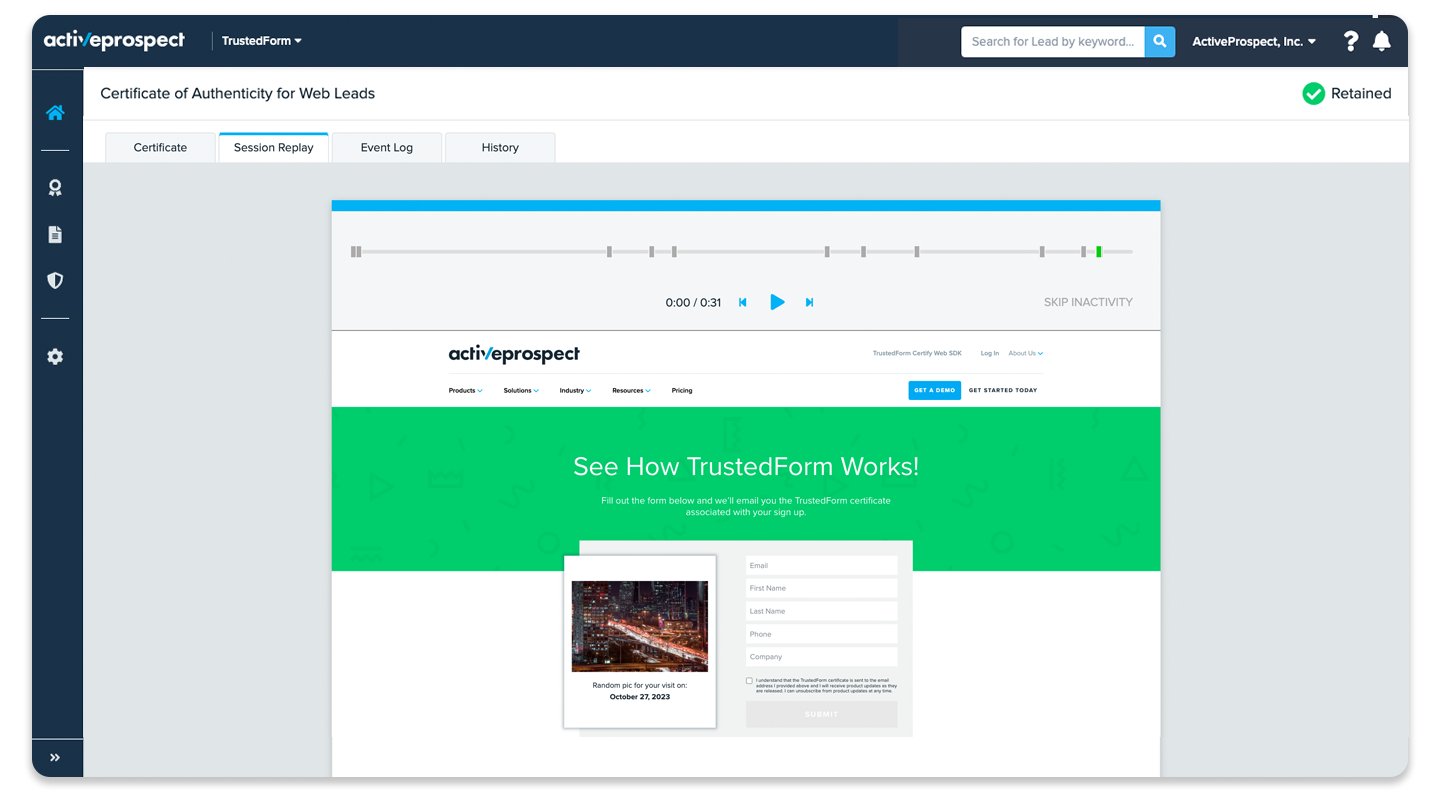Select the Session Replay tab
Viewport: 1440px width, 796px height.
click(274, 147)
